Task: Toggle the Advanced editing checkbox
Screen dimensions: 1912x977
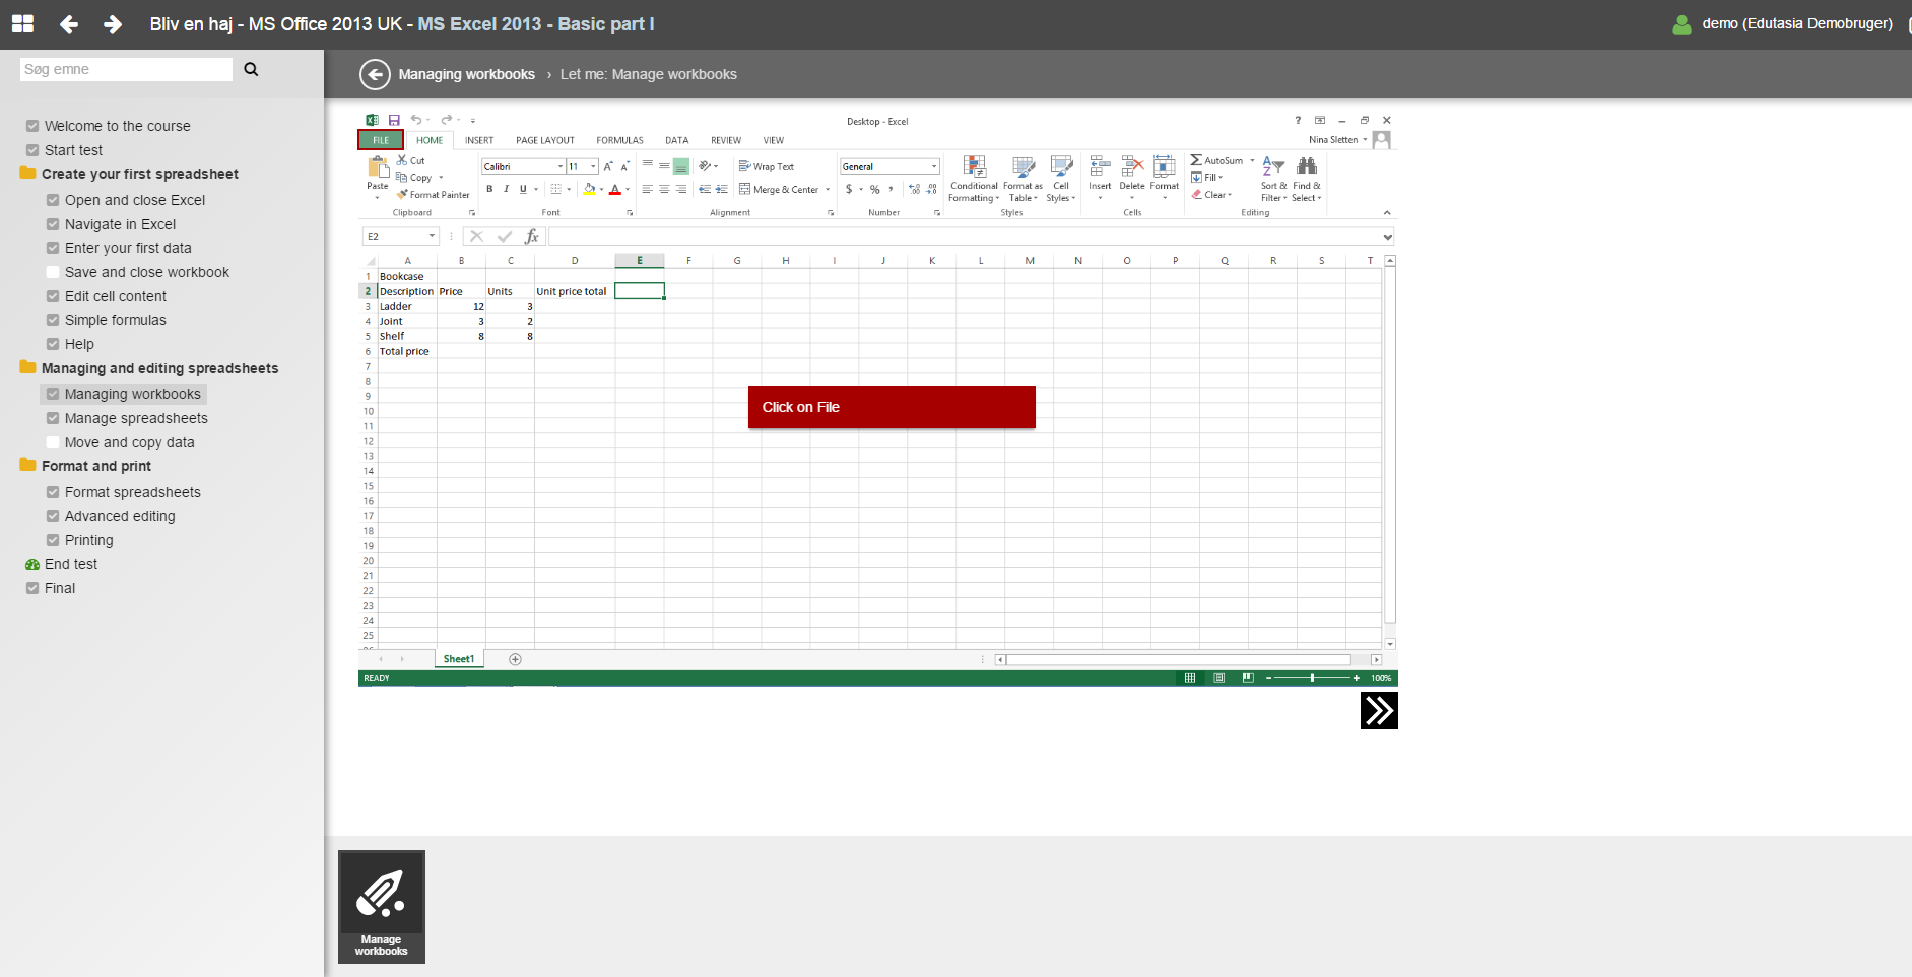Action: (x=53, y=516)
